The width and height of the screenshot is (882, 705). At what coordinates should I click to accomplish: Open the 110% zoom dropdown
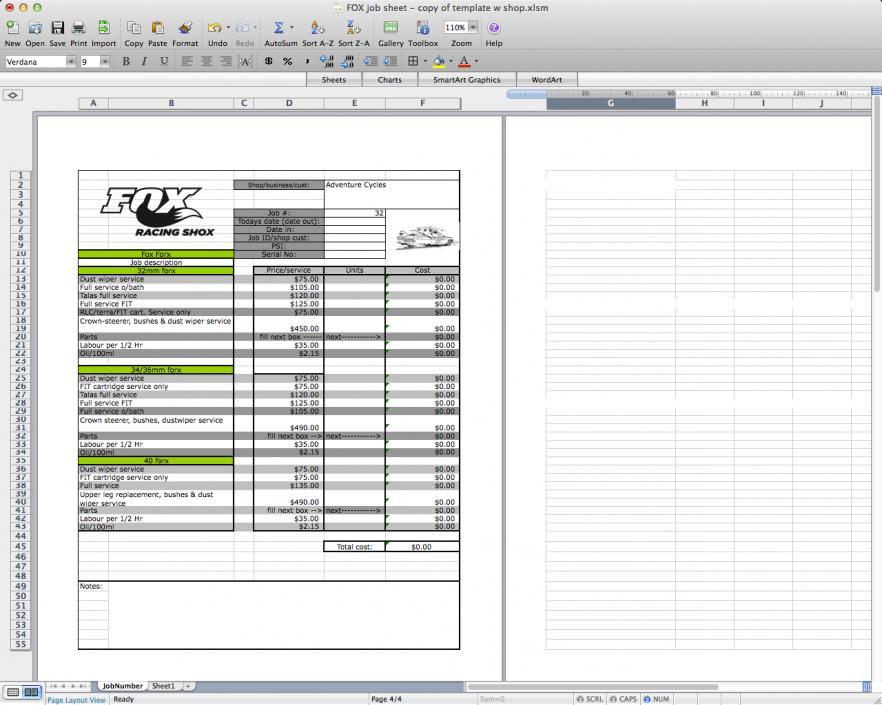[473, 27]
